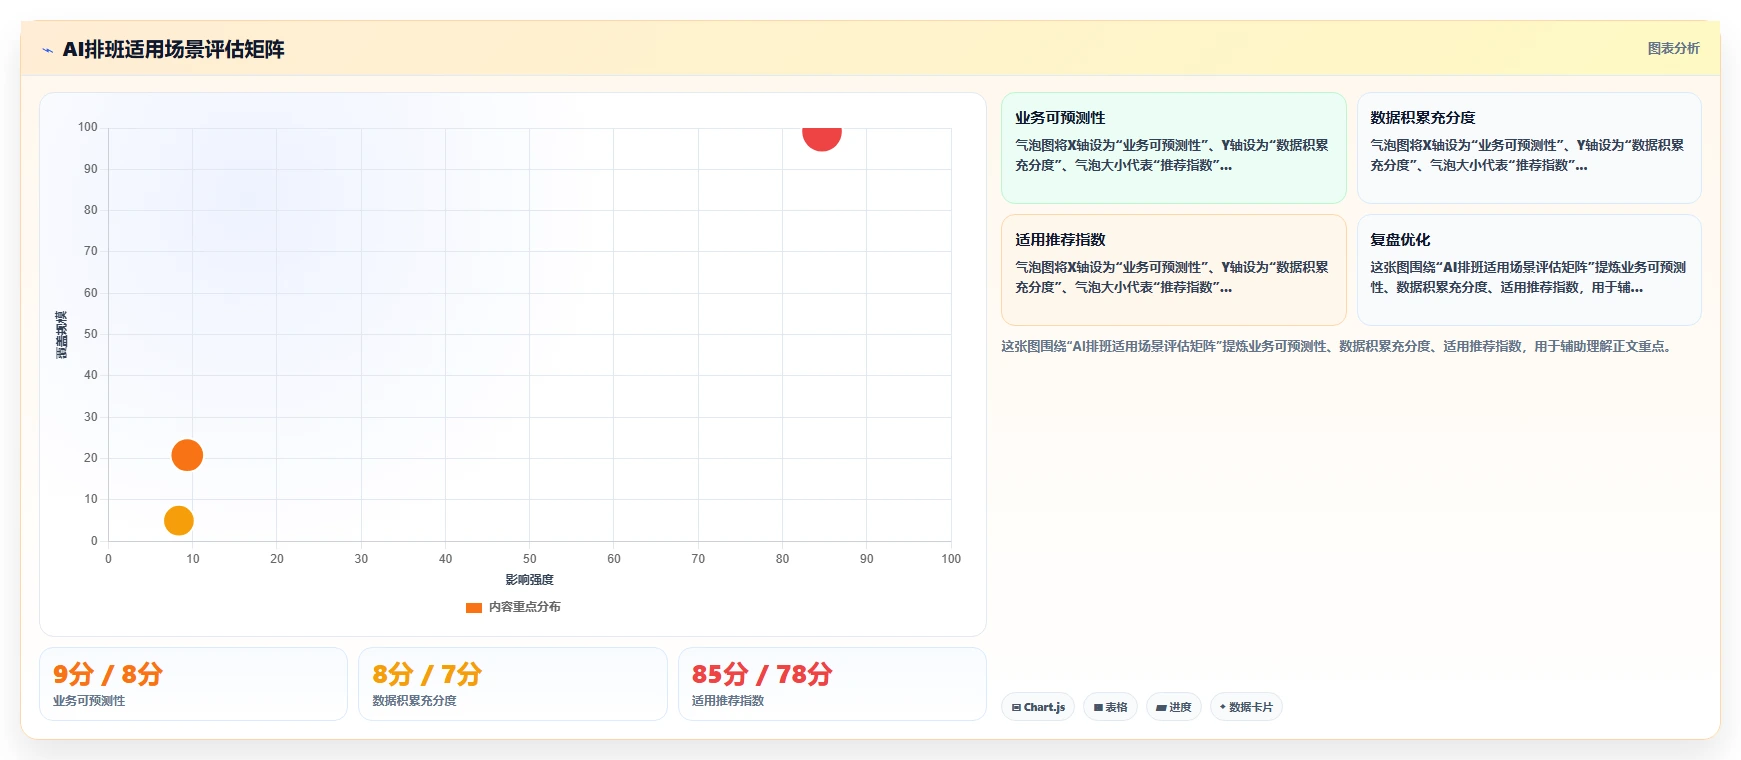Image resolution: width=1741 pixels, height=760 pixels.
Task: Click the 内容重点分布 legend label
Action: pyautogui.click(x=524, y=607)
